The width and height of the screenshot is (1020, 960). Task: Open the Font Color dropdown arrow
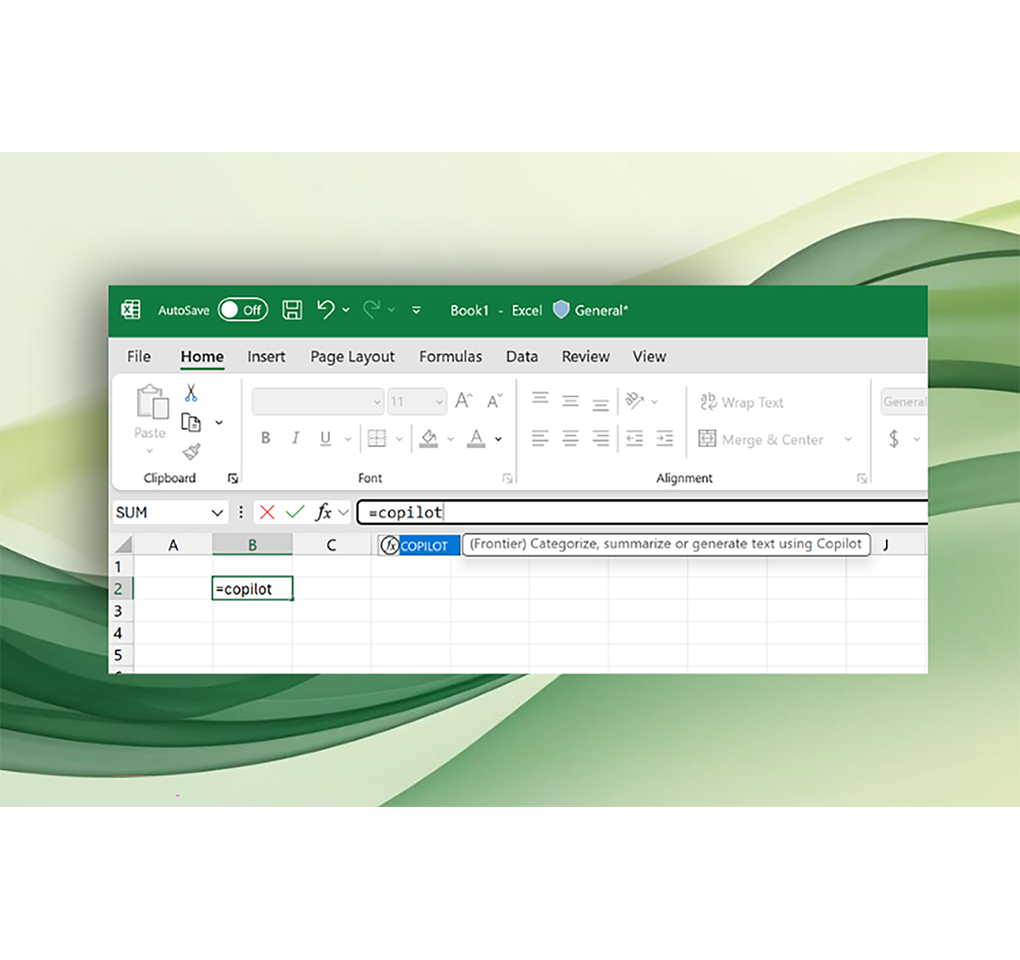pos(498,439)
